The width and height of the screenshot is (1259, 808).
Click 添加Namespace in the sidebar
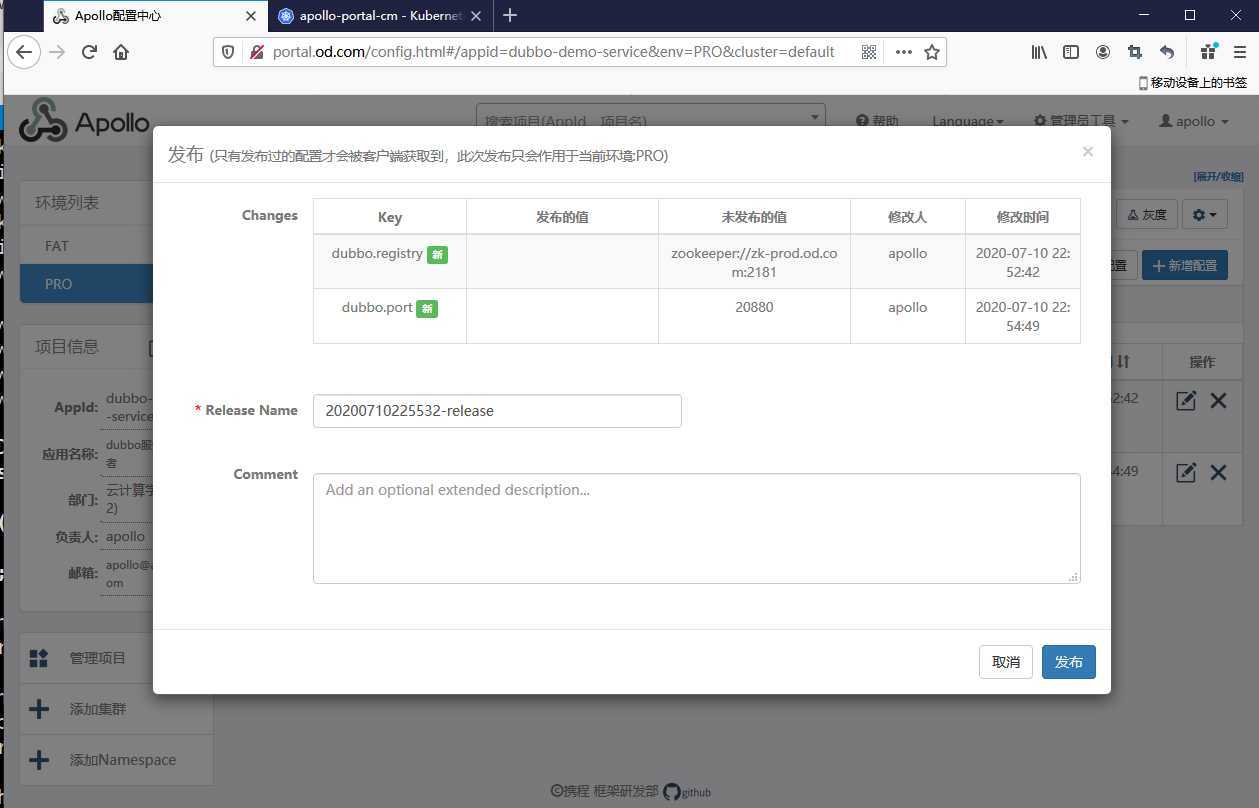(116, 760)
